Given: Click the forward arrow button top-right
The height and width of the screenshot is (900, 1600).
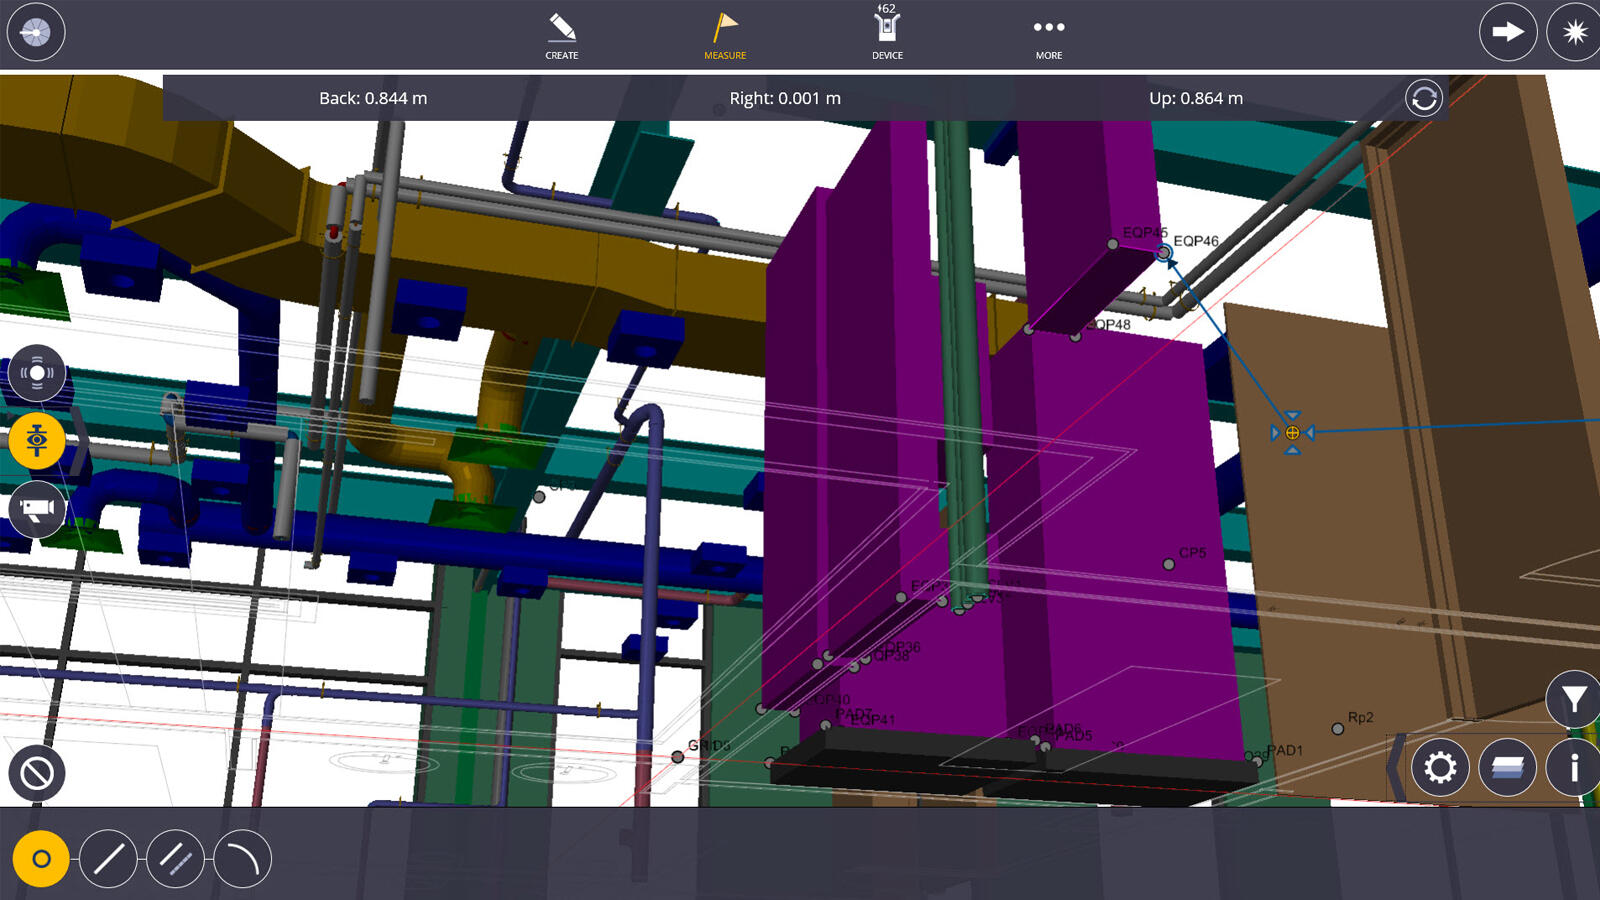Looking at the screenshot, I should click(1506, 31).
